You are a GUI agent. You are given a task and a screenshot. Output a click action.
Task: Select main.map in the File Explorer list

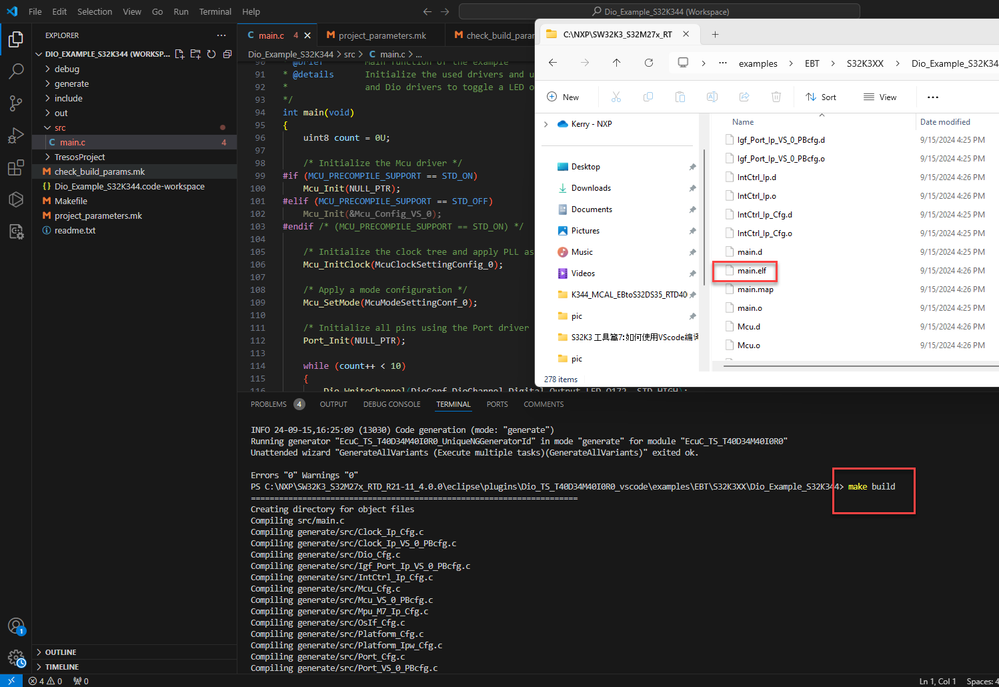click(x=755, y=289)
